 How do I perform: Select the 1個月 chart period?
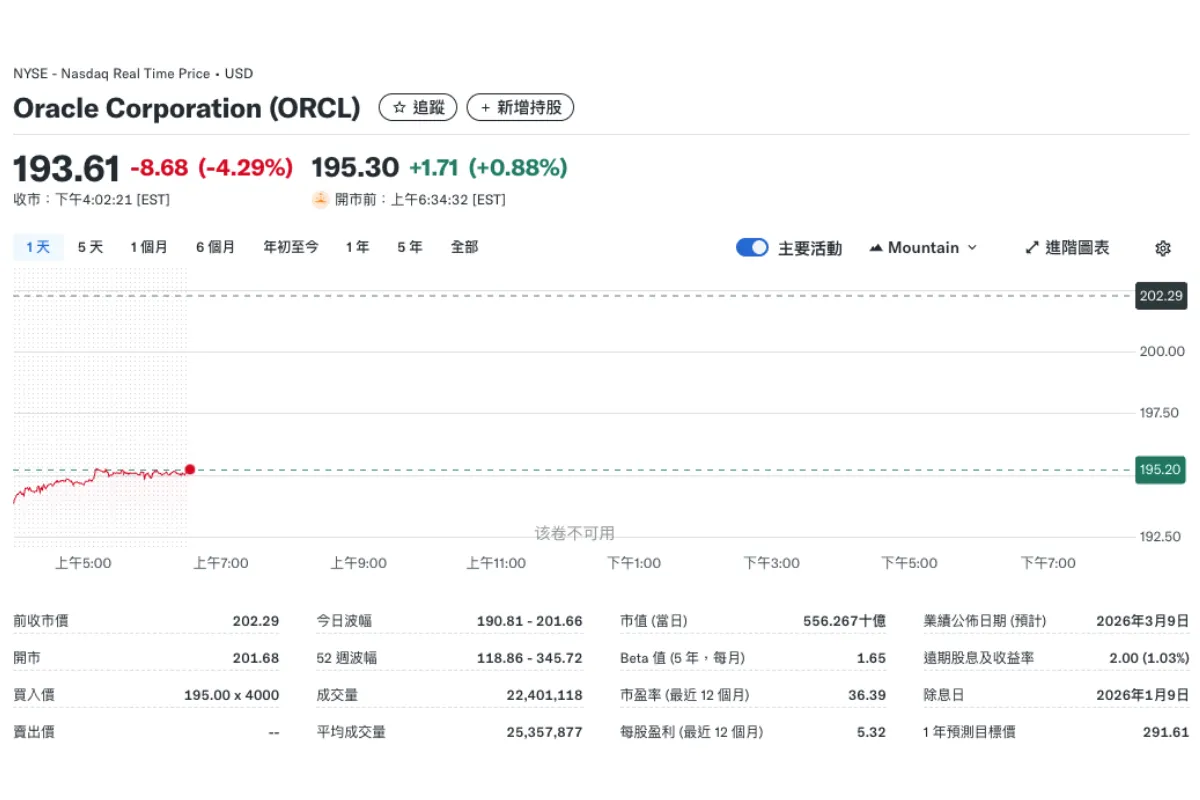150,246
